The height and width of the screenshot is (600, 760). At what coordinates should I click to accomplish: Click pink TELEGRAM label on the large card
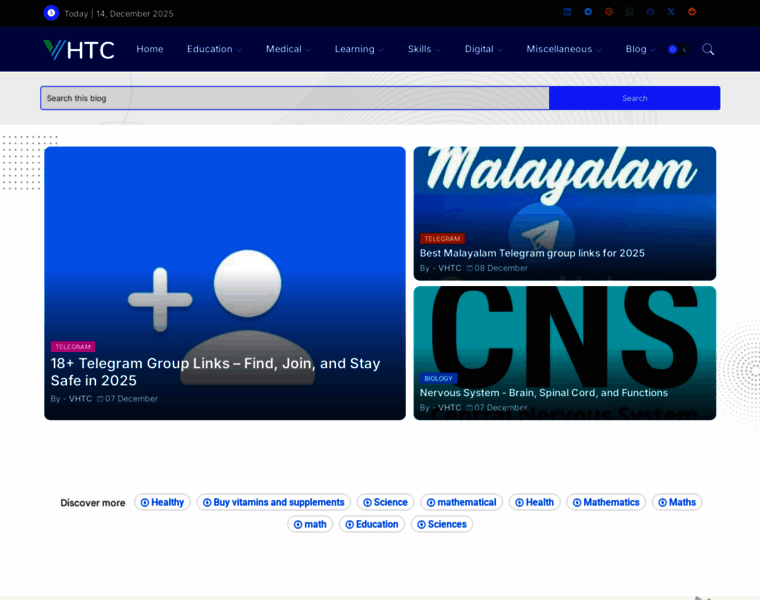point(73,347)
